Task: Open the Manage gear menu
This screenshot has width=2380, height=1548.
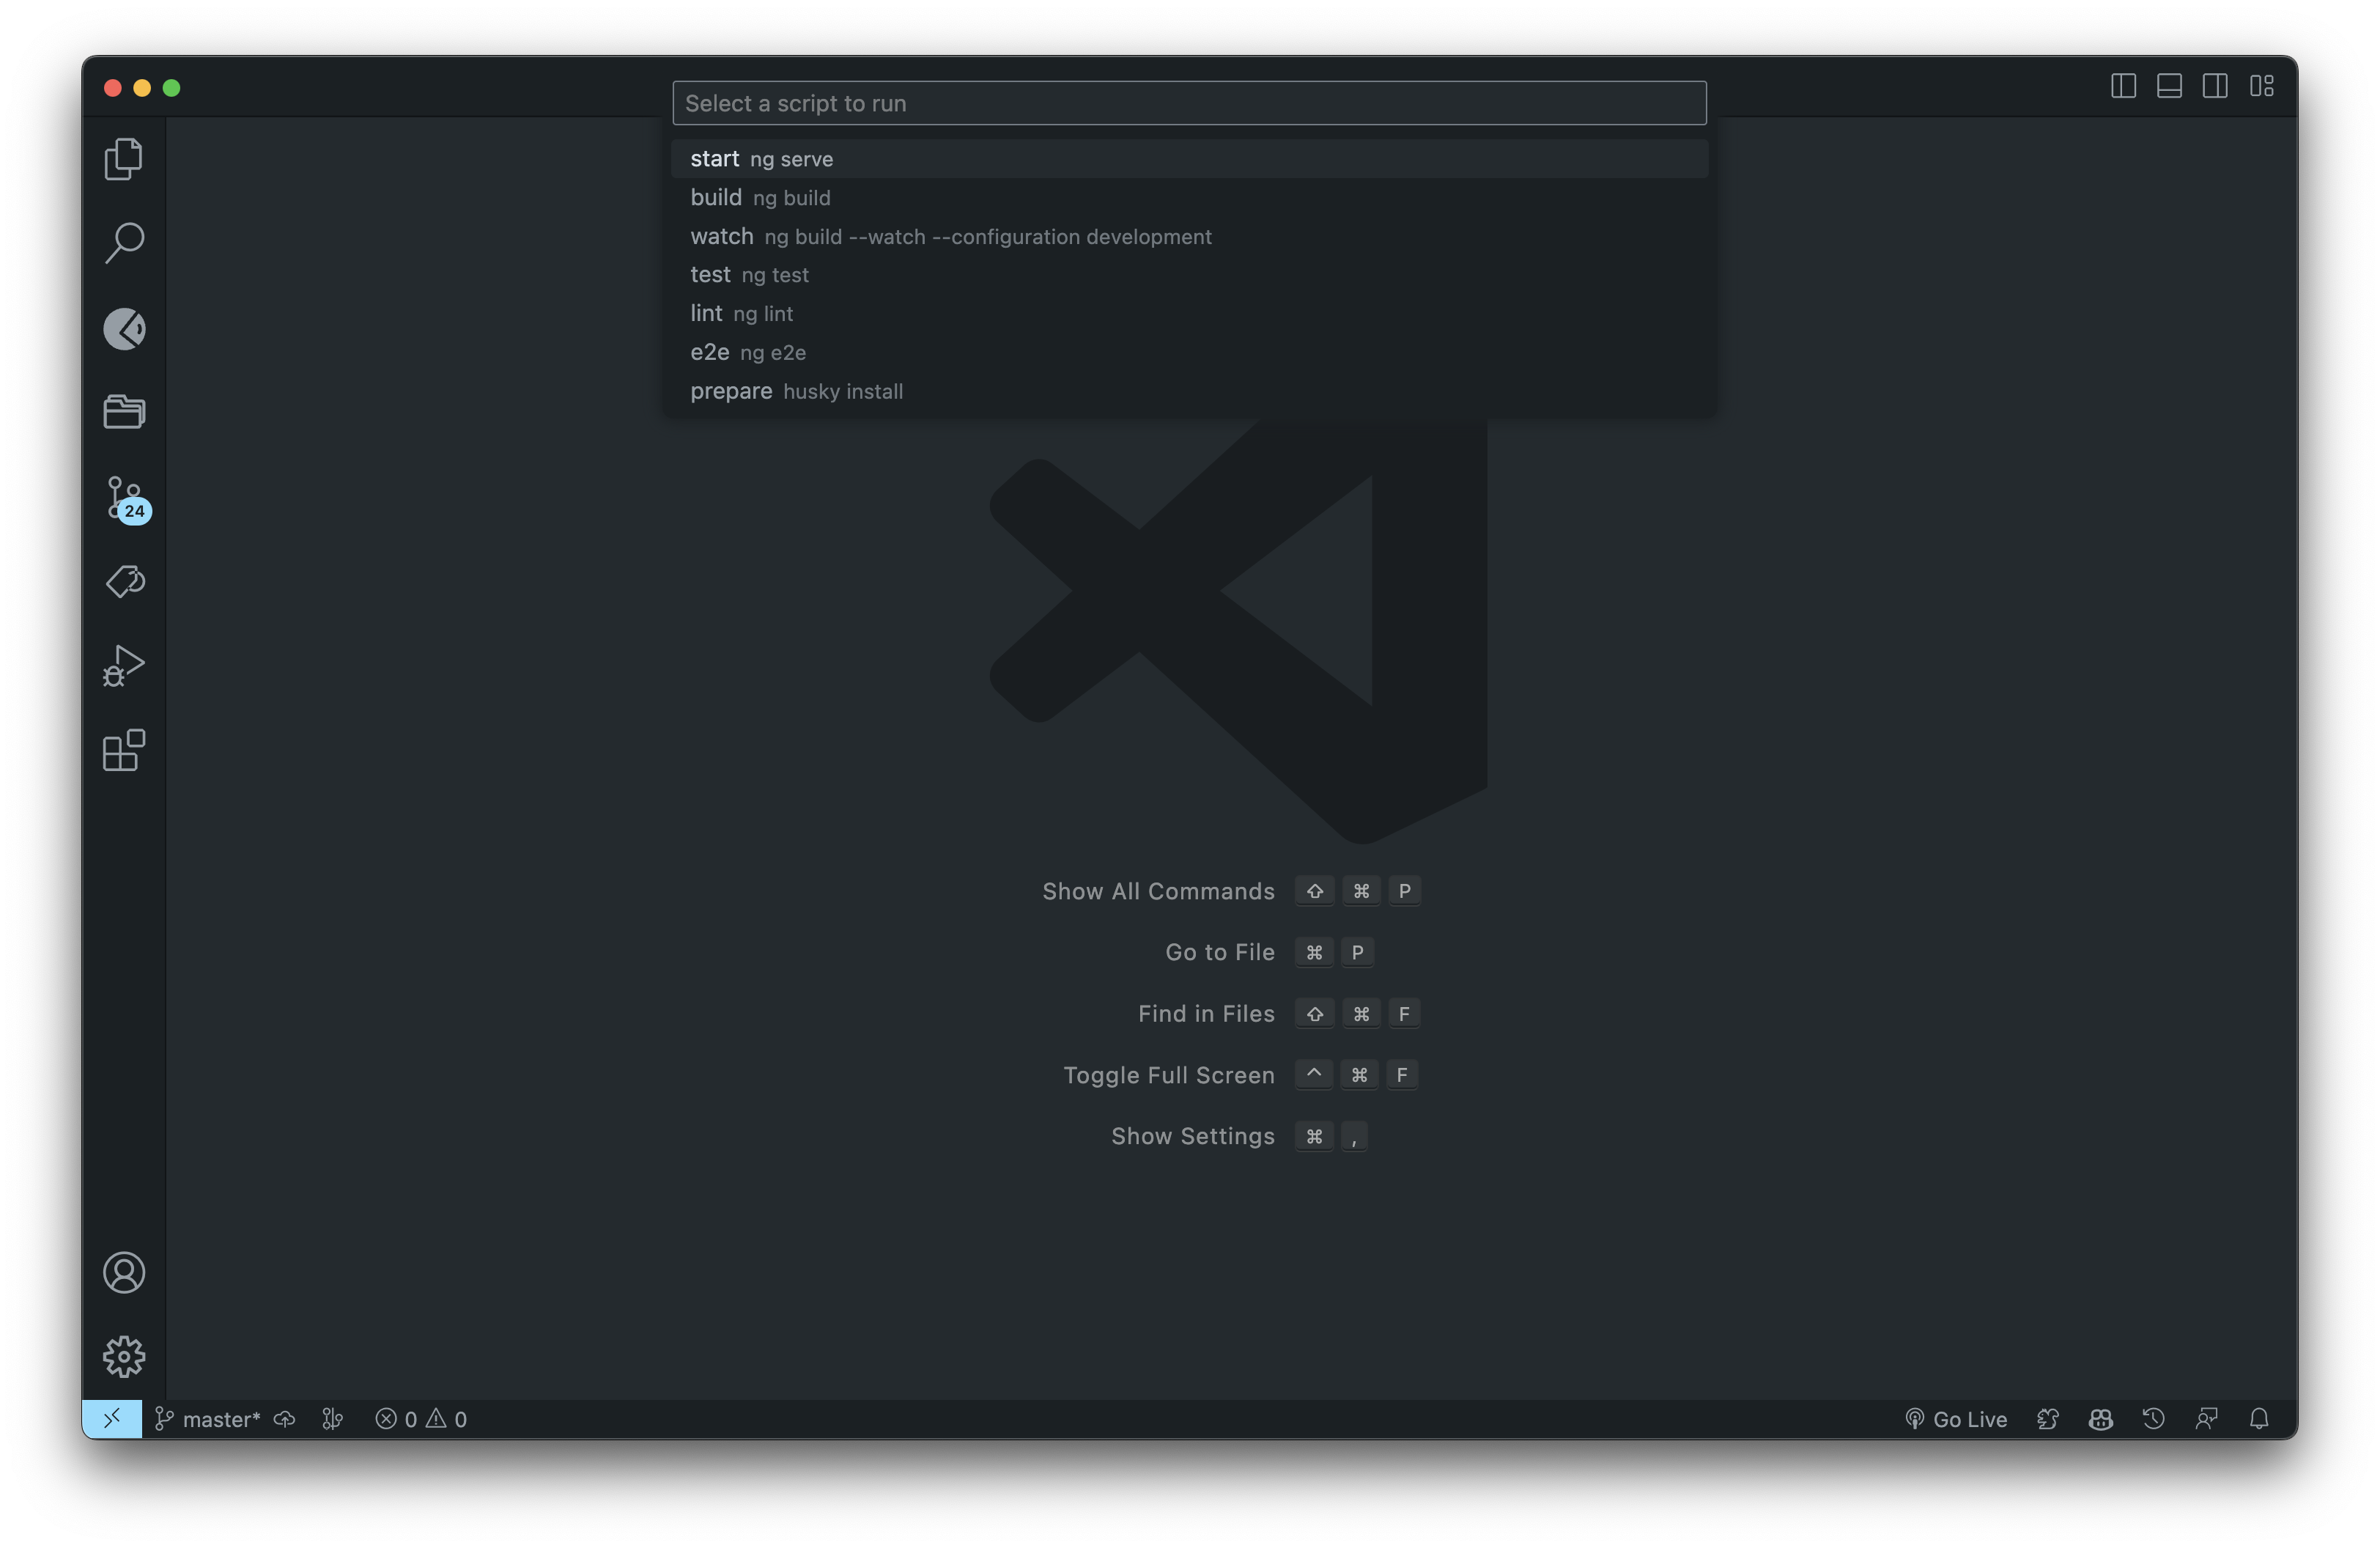Action: [x=124, y=1356]
